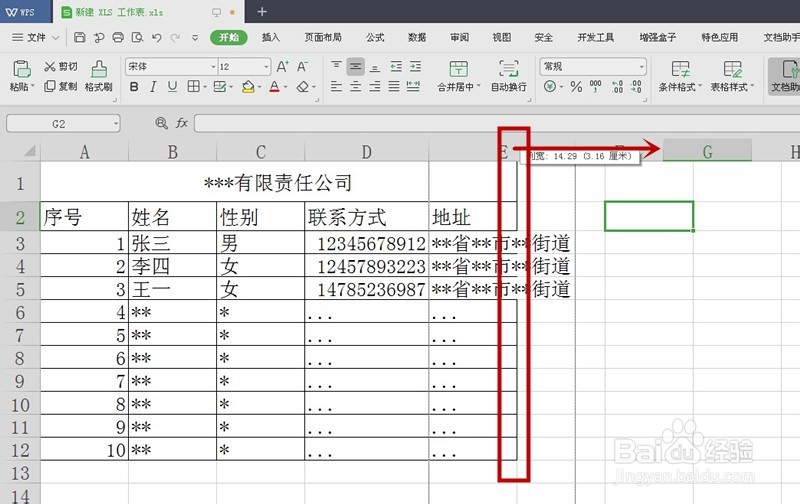Viewport: 800px width, 504px height.
Task: Open Table Style 表格样式 menu
Action: (732, 76)
